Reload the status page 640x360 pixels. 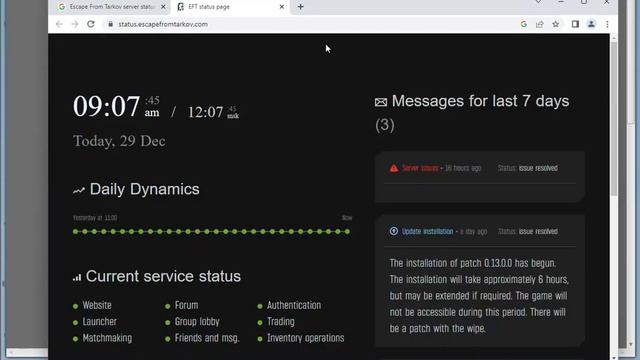[91, 24]
